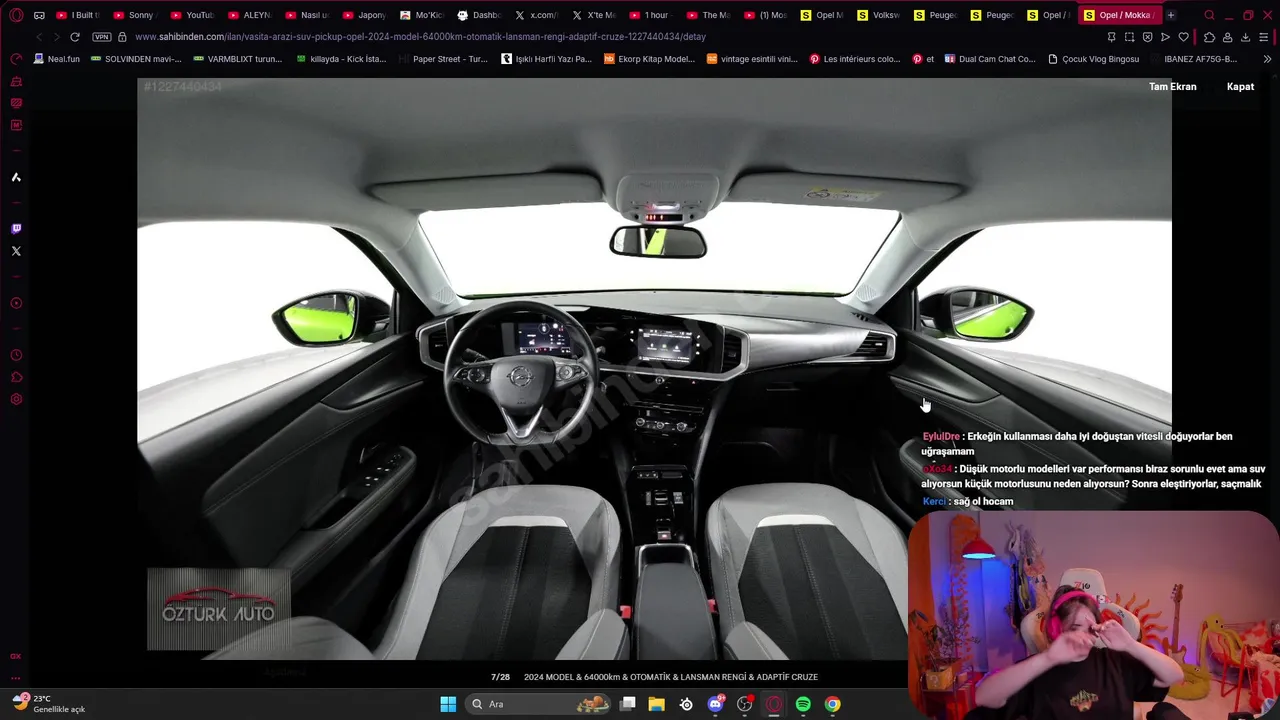Bookmark the page with the heart icon
1280x720 pixels.
click(x=1184, y=37)
